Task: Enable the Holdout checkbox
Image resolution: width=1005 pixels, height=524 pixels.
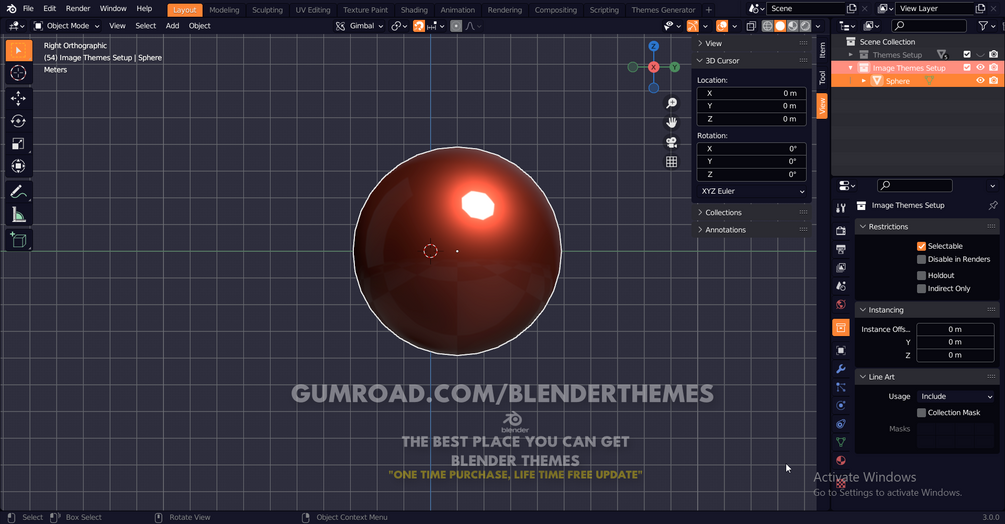Action: pos(921,275)
